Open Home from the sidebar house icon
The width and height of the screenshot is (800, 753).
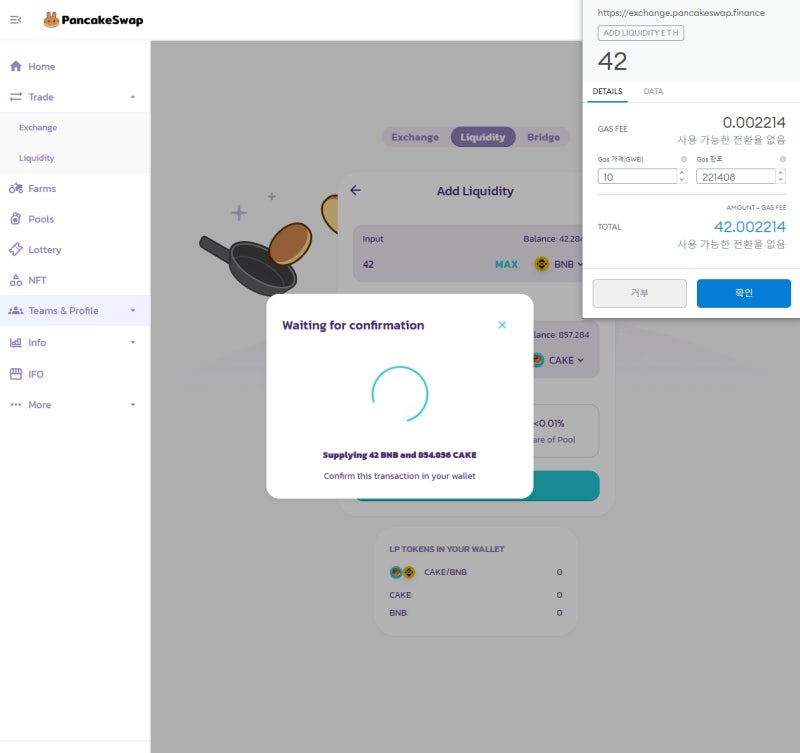(16, 66)
